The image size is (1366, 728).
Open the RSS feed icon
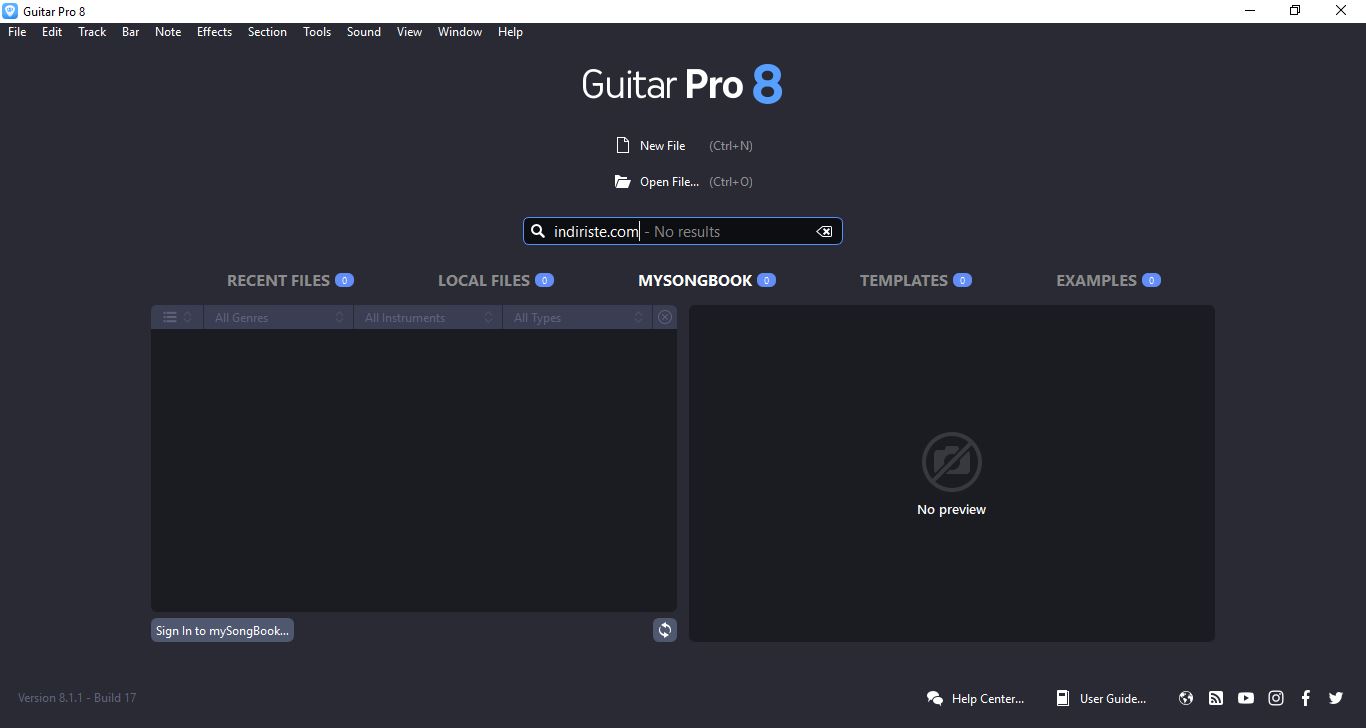(1216, 698)
